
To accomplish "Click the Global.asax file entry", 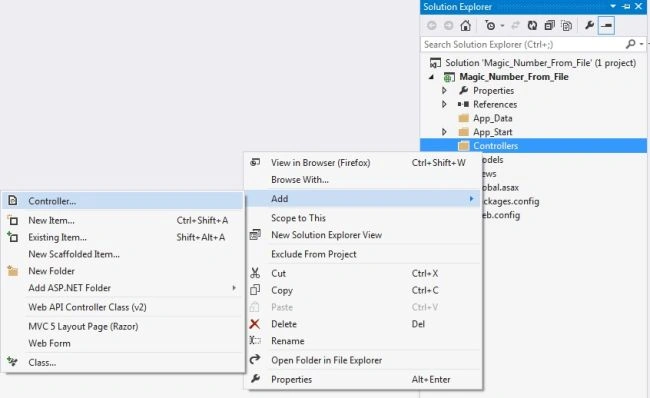I will 501,187.
